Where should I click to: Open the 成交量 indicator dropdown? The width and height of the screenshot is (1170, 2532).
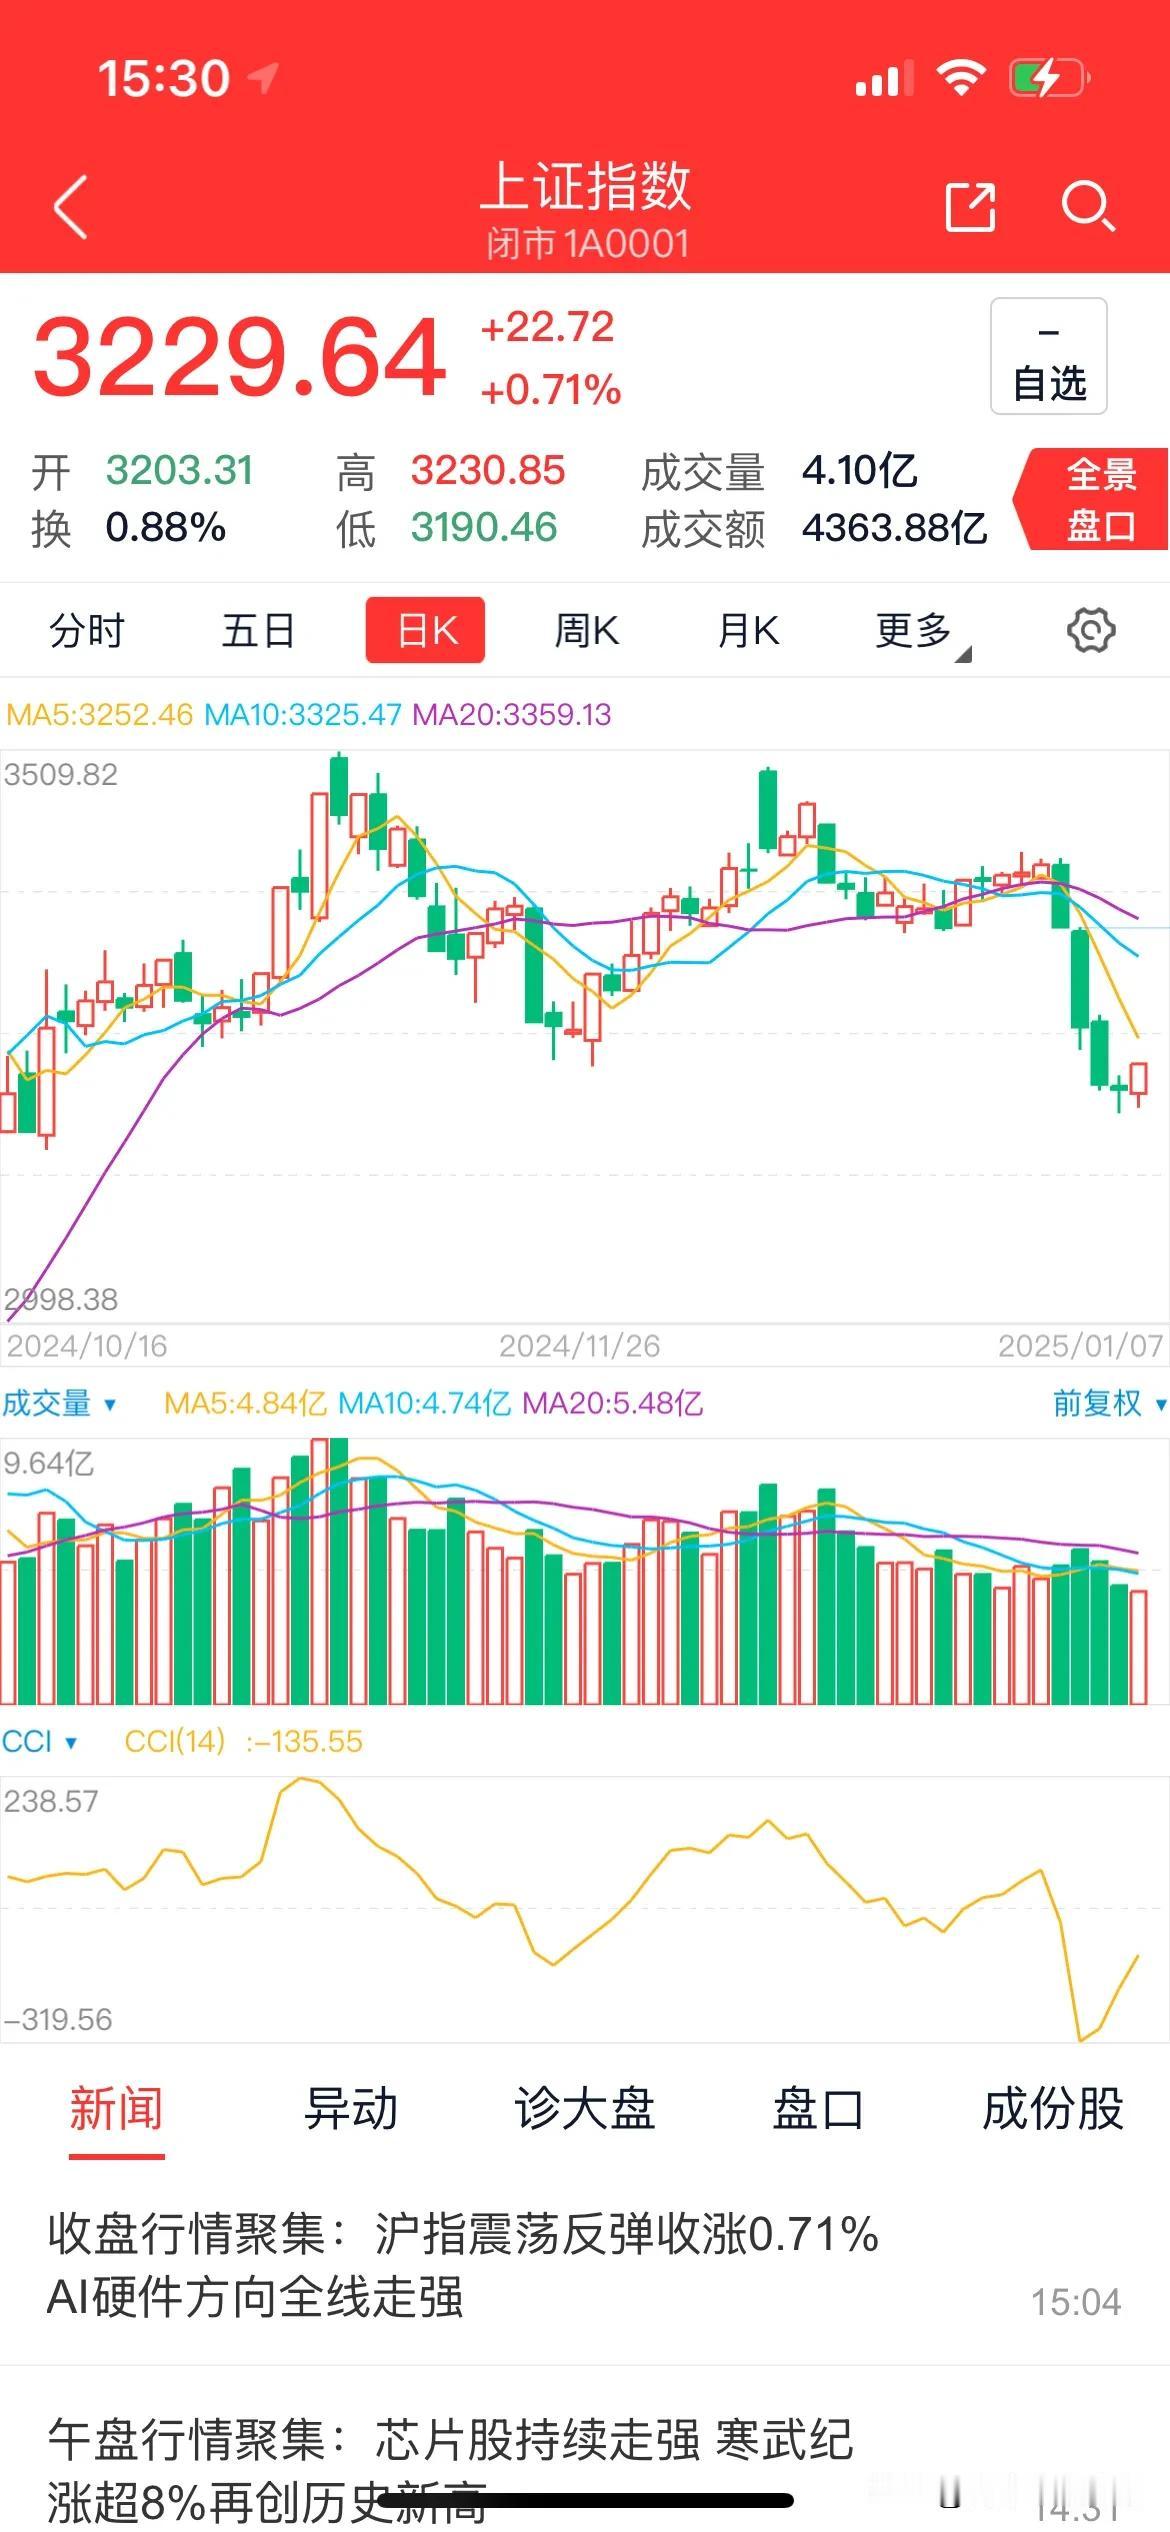[59, 1404]
